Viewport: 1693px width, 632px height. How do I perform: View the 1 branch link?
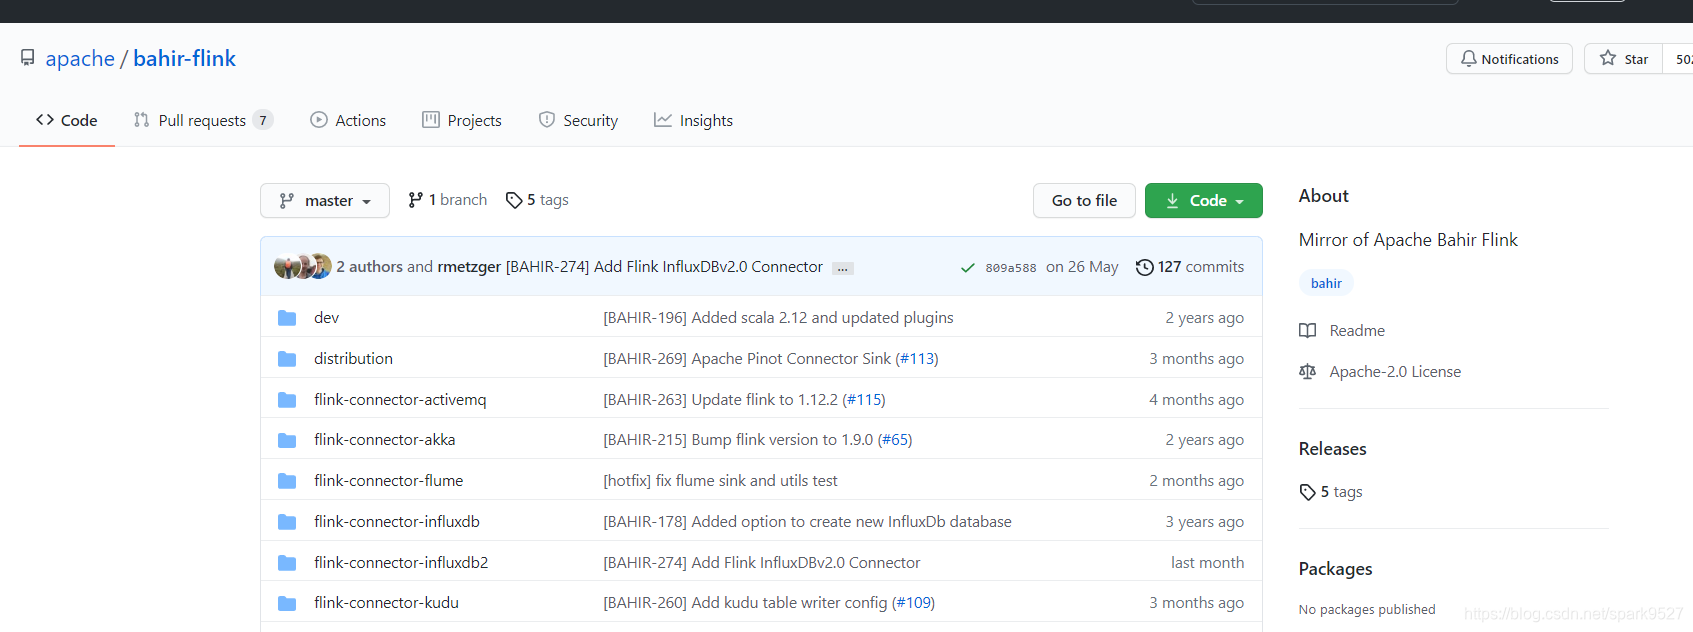448,200
